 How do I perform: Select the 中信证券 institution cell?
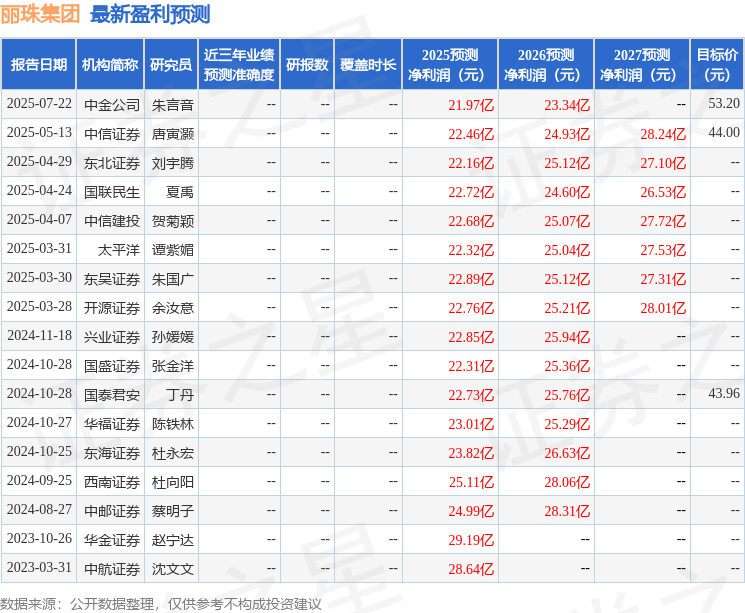coord(112,134)
